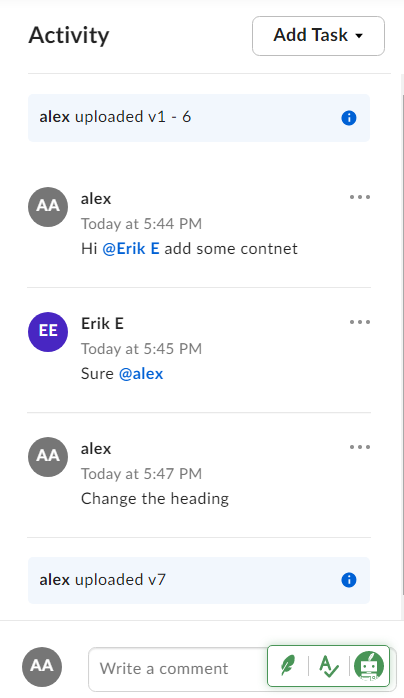Open info for alex uploaded v1 - 6
404x698 pixels.
click(x=348, y=118)
